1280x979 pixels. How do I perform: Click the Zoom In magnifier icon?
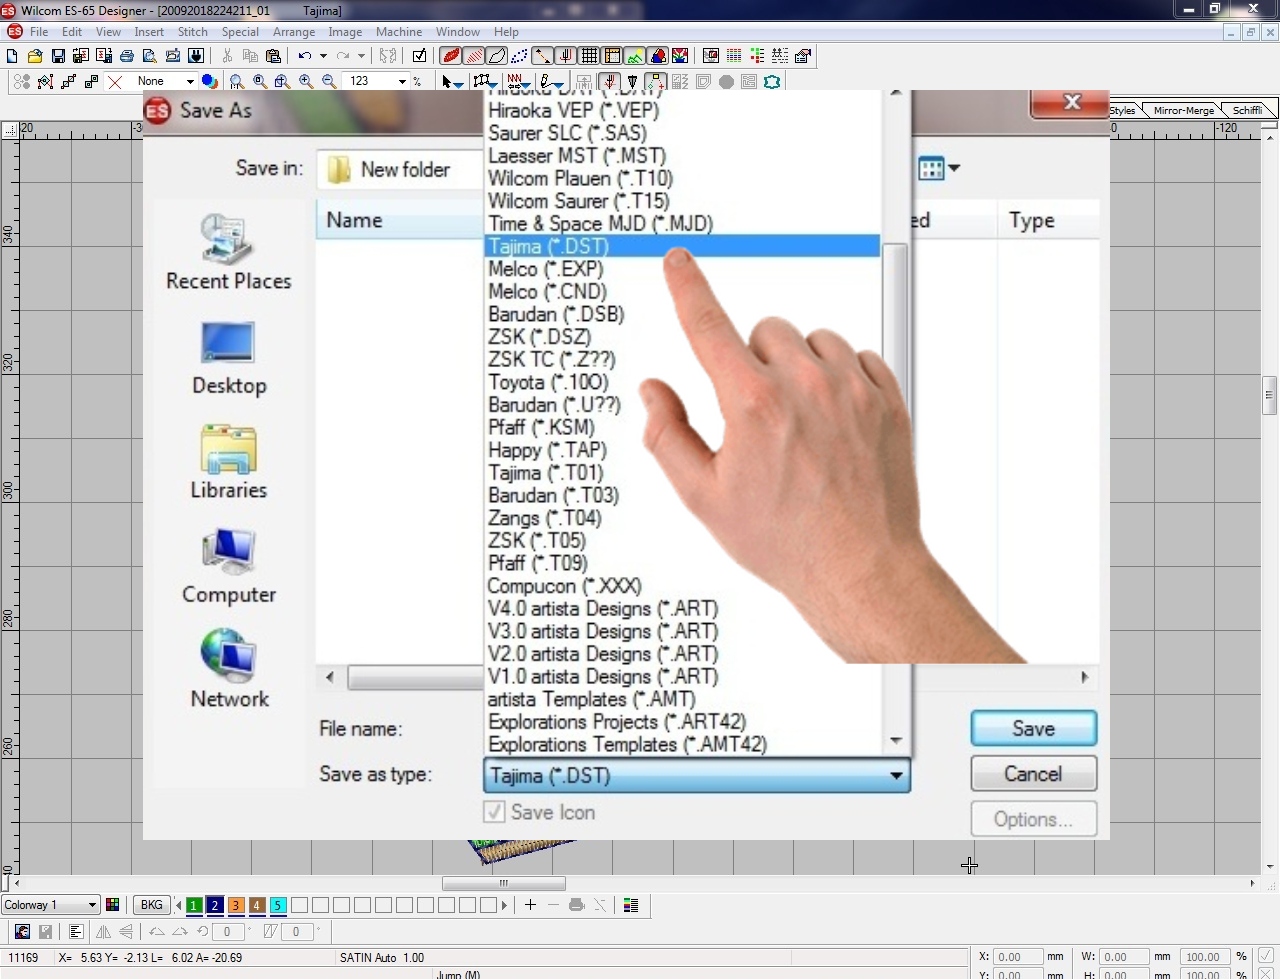[306, 82]
